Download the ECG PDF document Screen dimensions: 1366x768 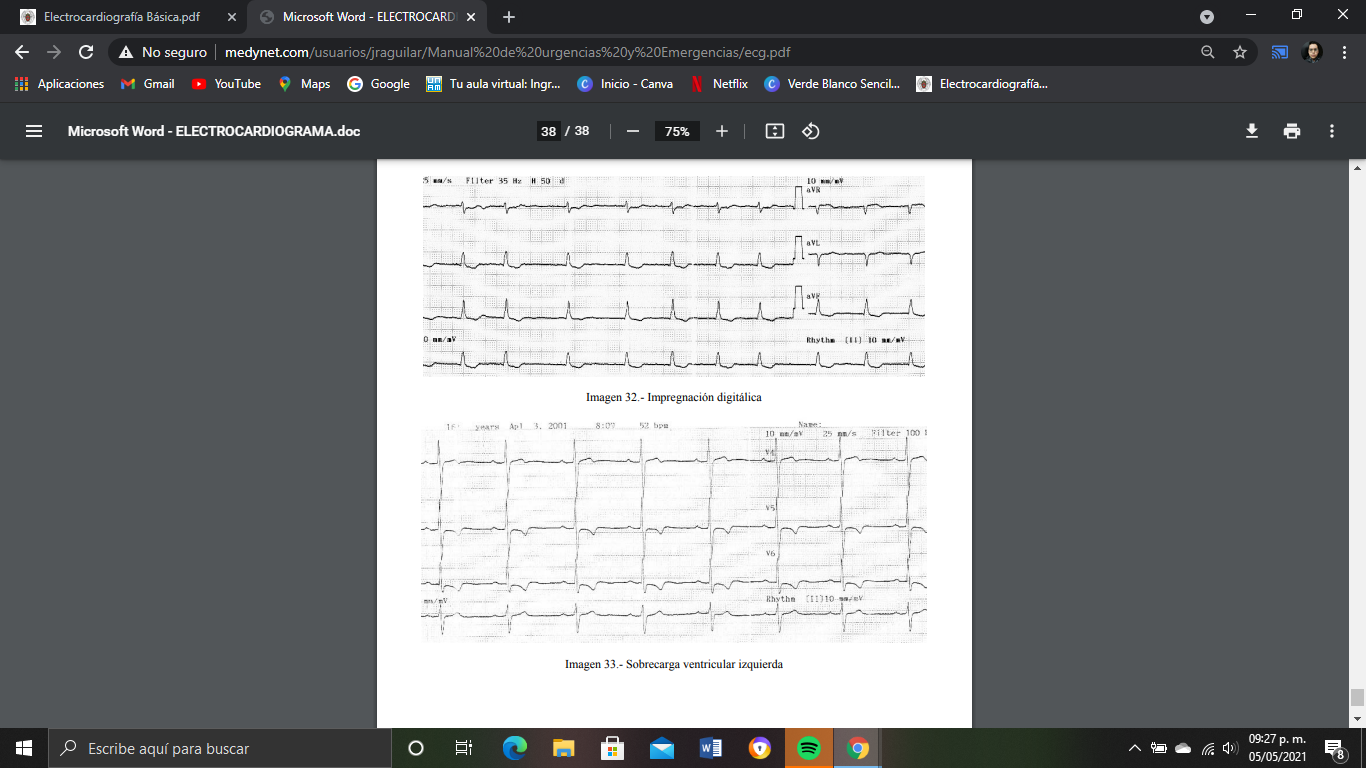click(1251, 130)
